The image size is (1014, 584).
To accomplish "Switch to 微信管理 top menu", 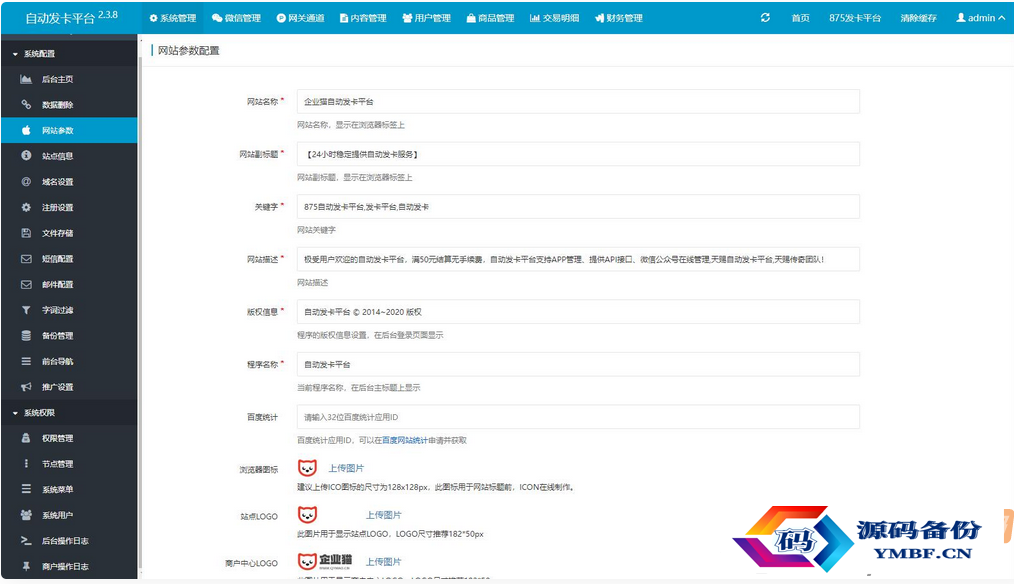I will click(x=236, y=18).
